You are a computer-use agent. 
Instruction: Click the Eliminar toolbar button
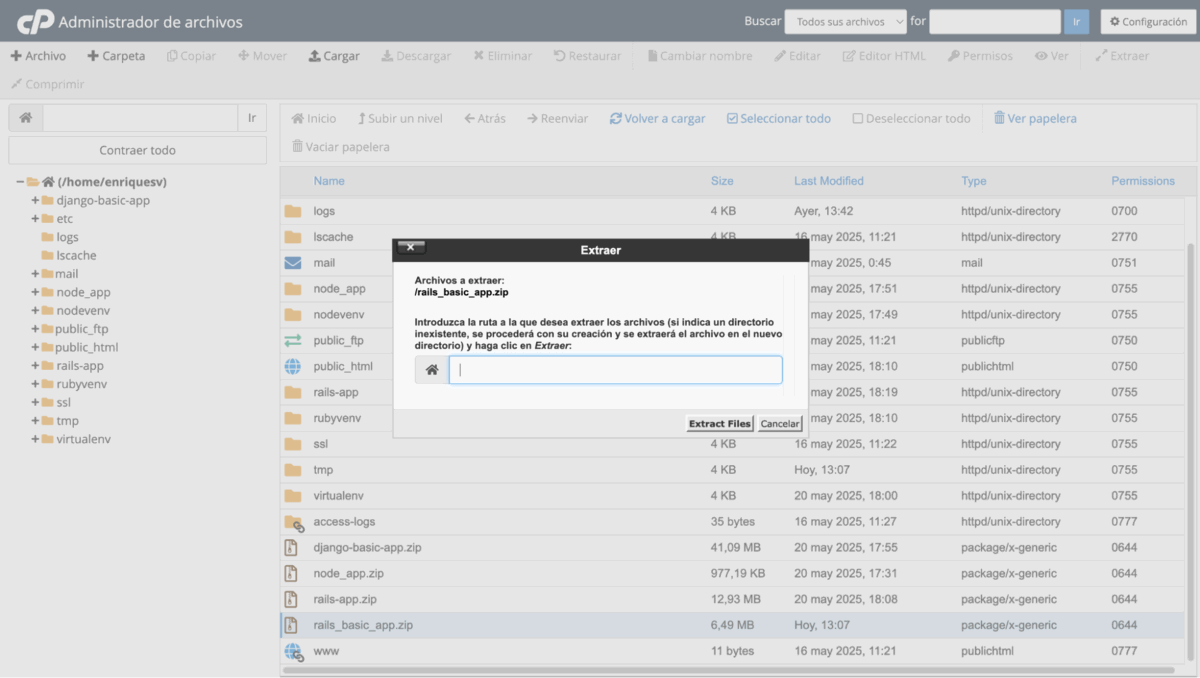coord(503,56)
